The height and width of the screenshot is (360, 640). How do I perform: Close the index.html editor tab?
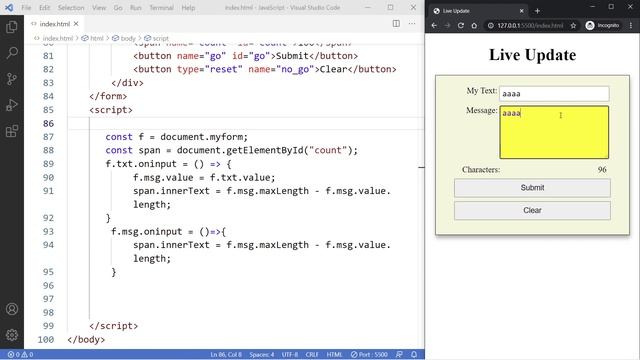click(x=76, y=24)
